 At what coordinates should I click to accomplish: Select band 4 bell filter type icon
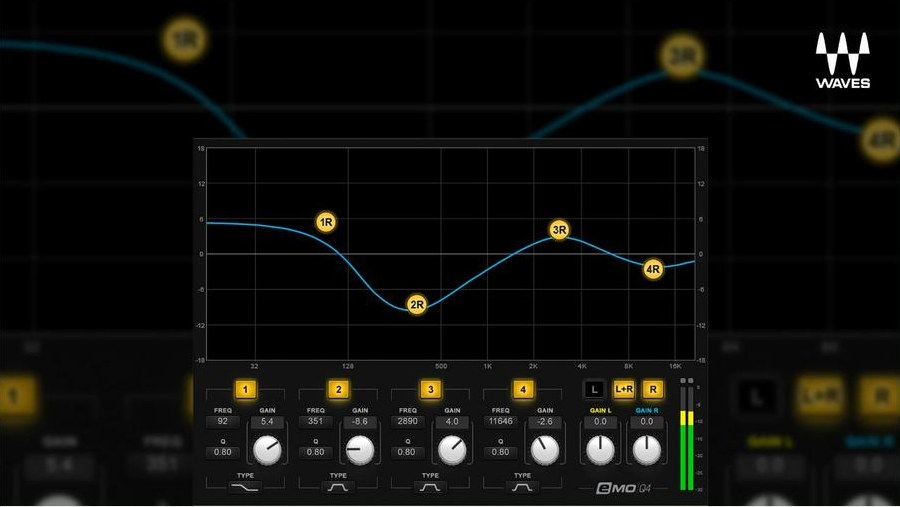[522, 487]
